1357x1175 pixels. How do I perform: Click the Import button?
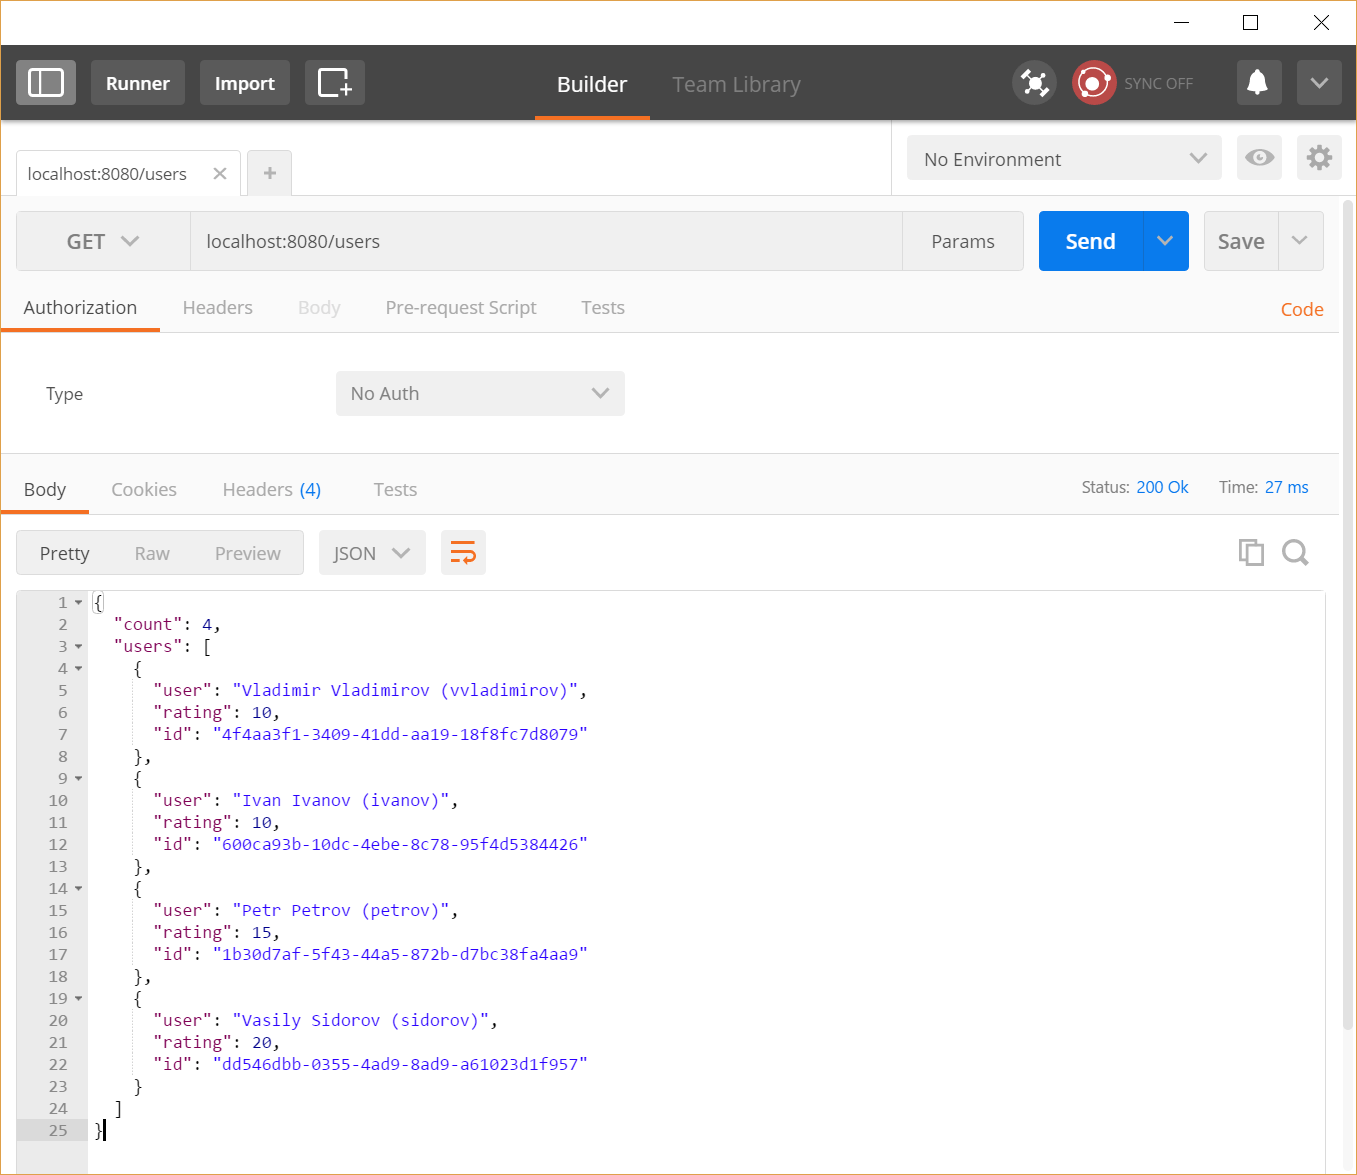click(245, 82)
